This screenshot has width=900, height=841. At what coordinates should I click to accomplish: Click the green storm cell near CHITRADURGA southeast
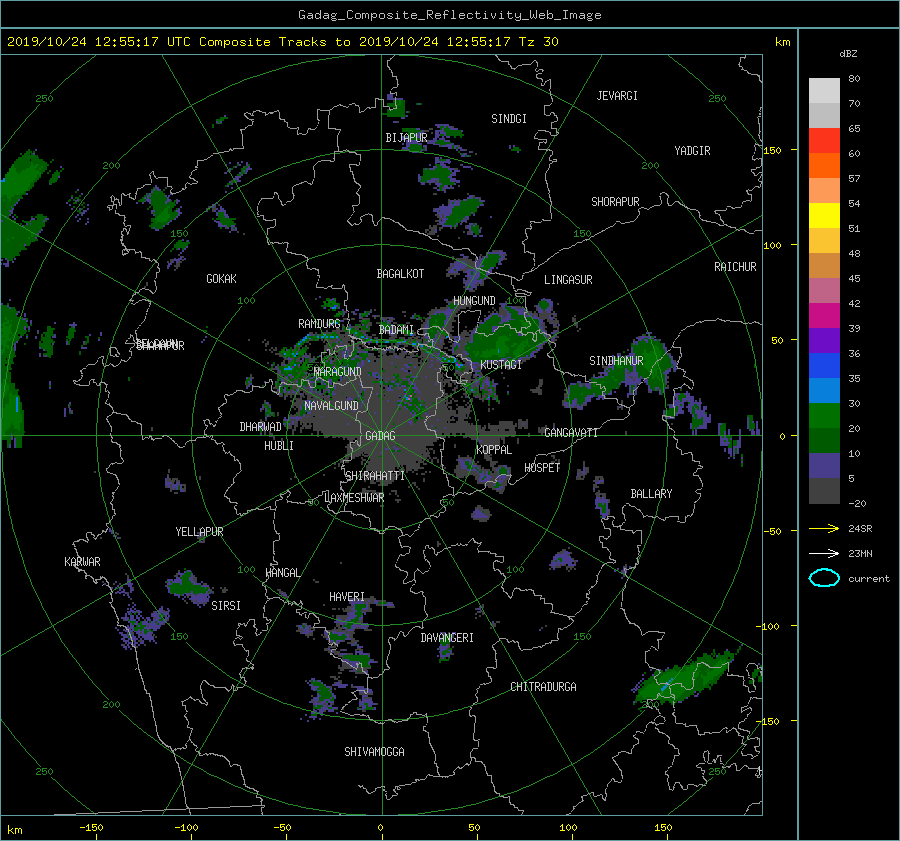click(683, 677)
